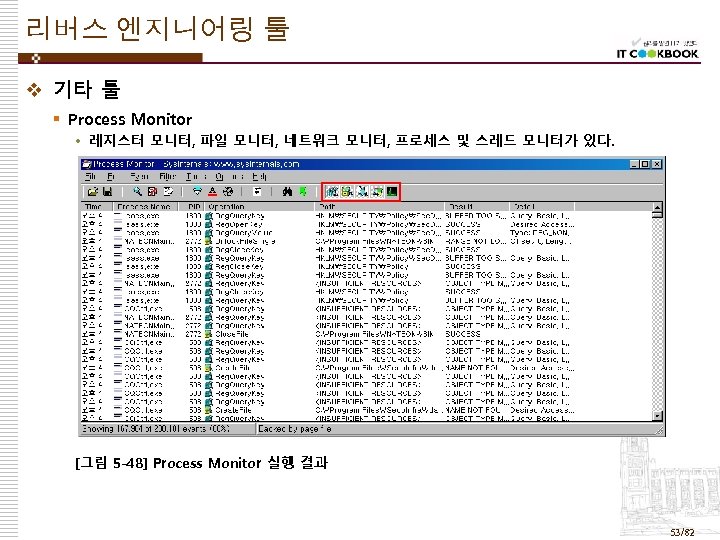Open the File menu

tap(90, 176)
